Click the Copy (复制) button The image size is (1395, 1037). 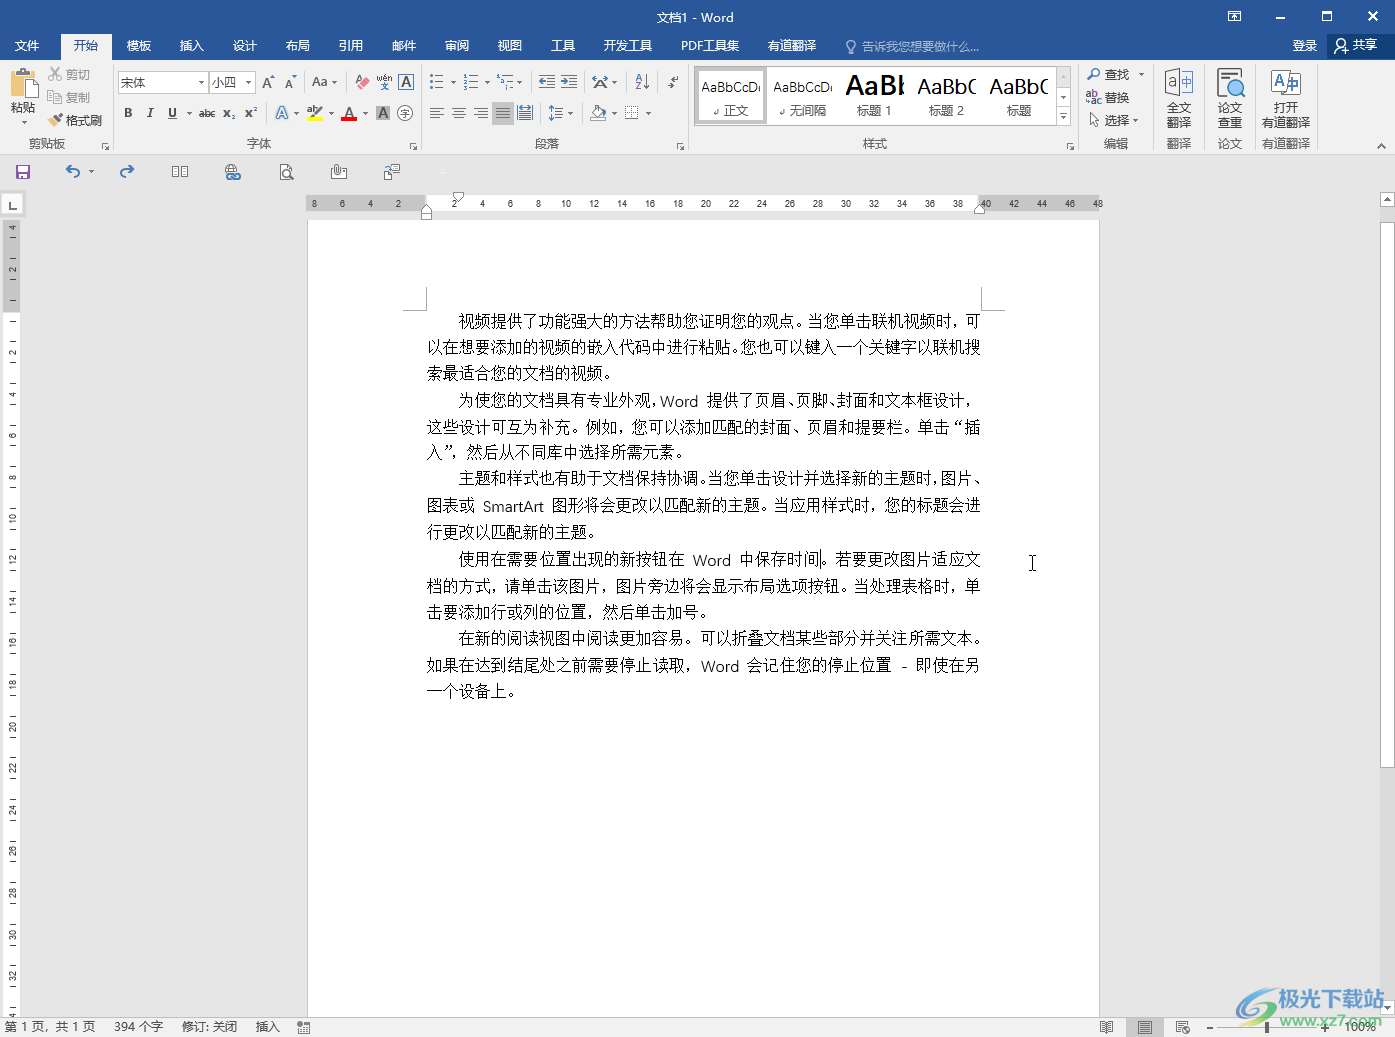[x=69, y=97]
